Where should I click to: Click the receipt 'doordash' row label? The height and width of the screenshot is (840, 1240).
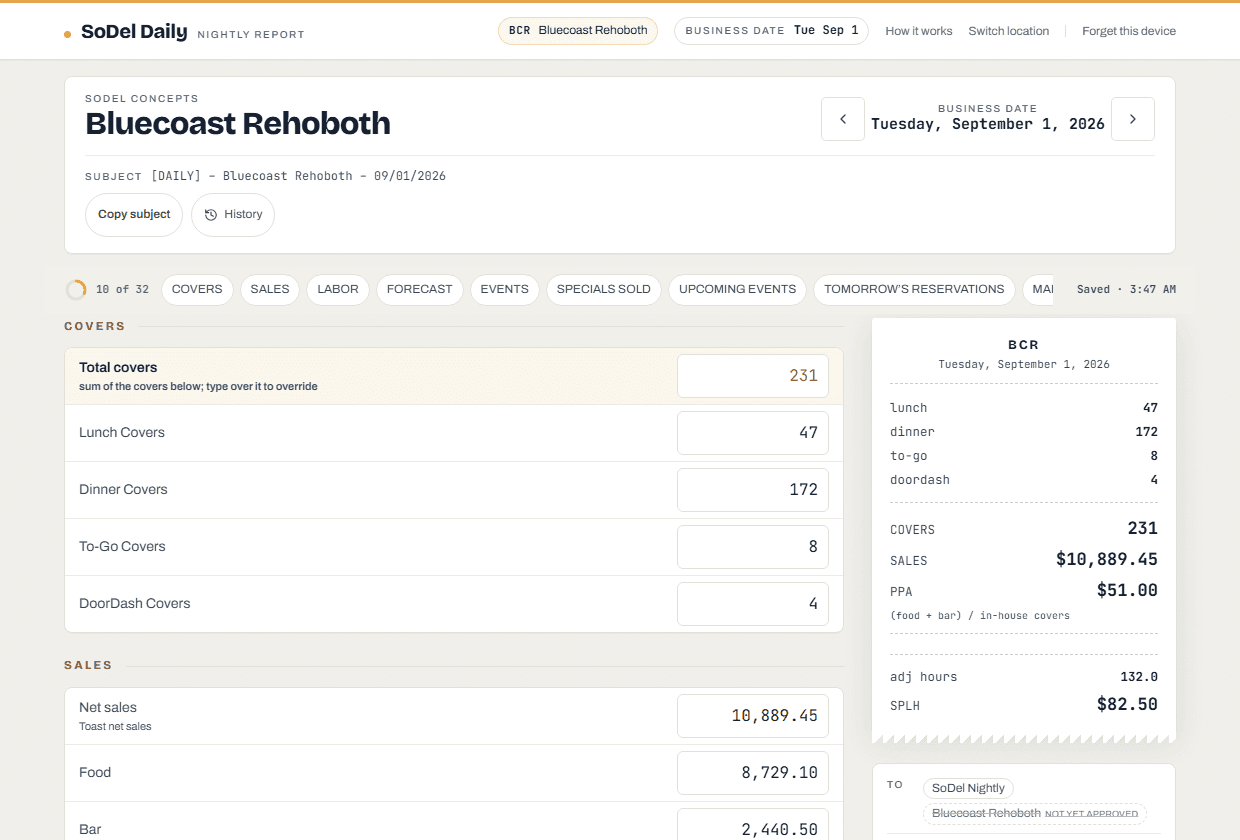tap(920, 480)
